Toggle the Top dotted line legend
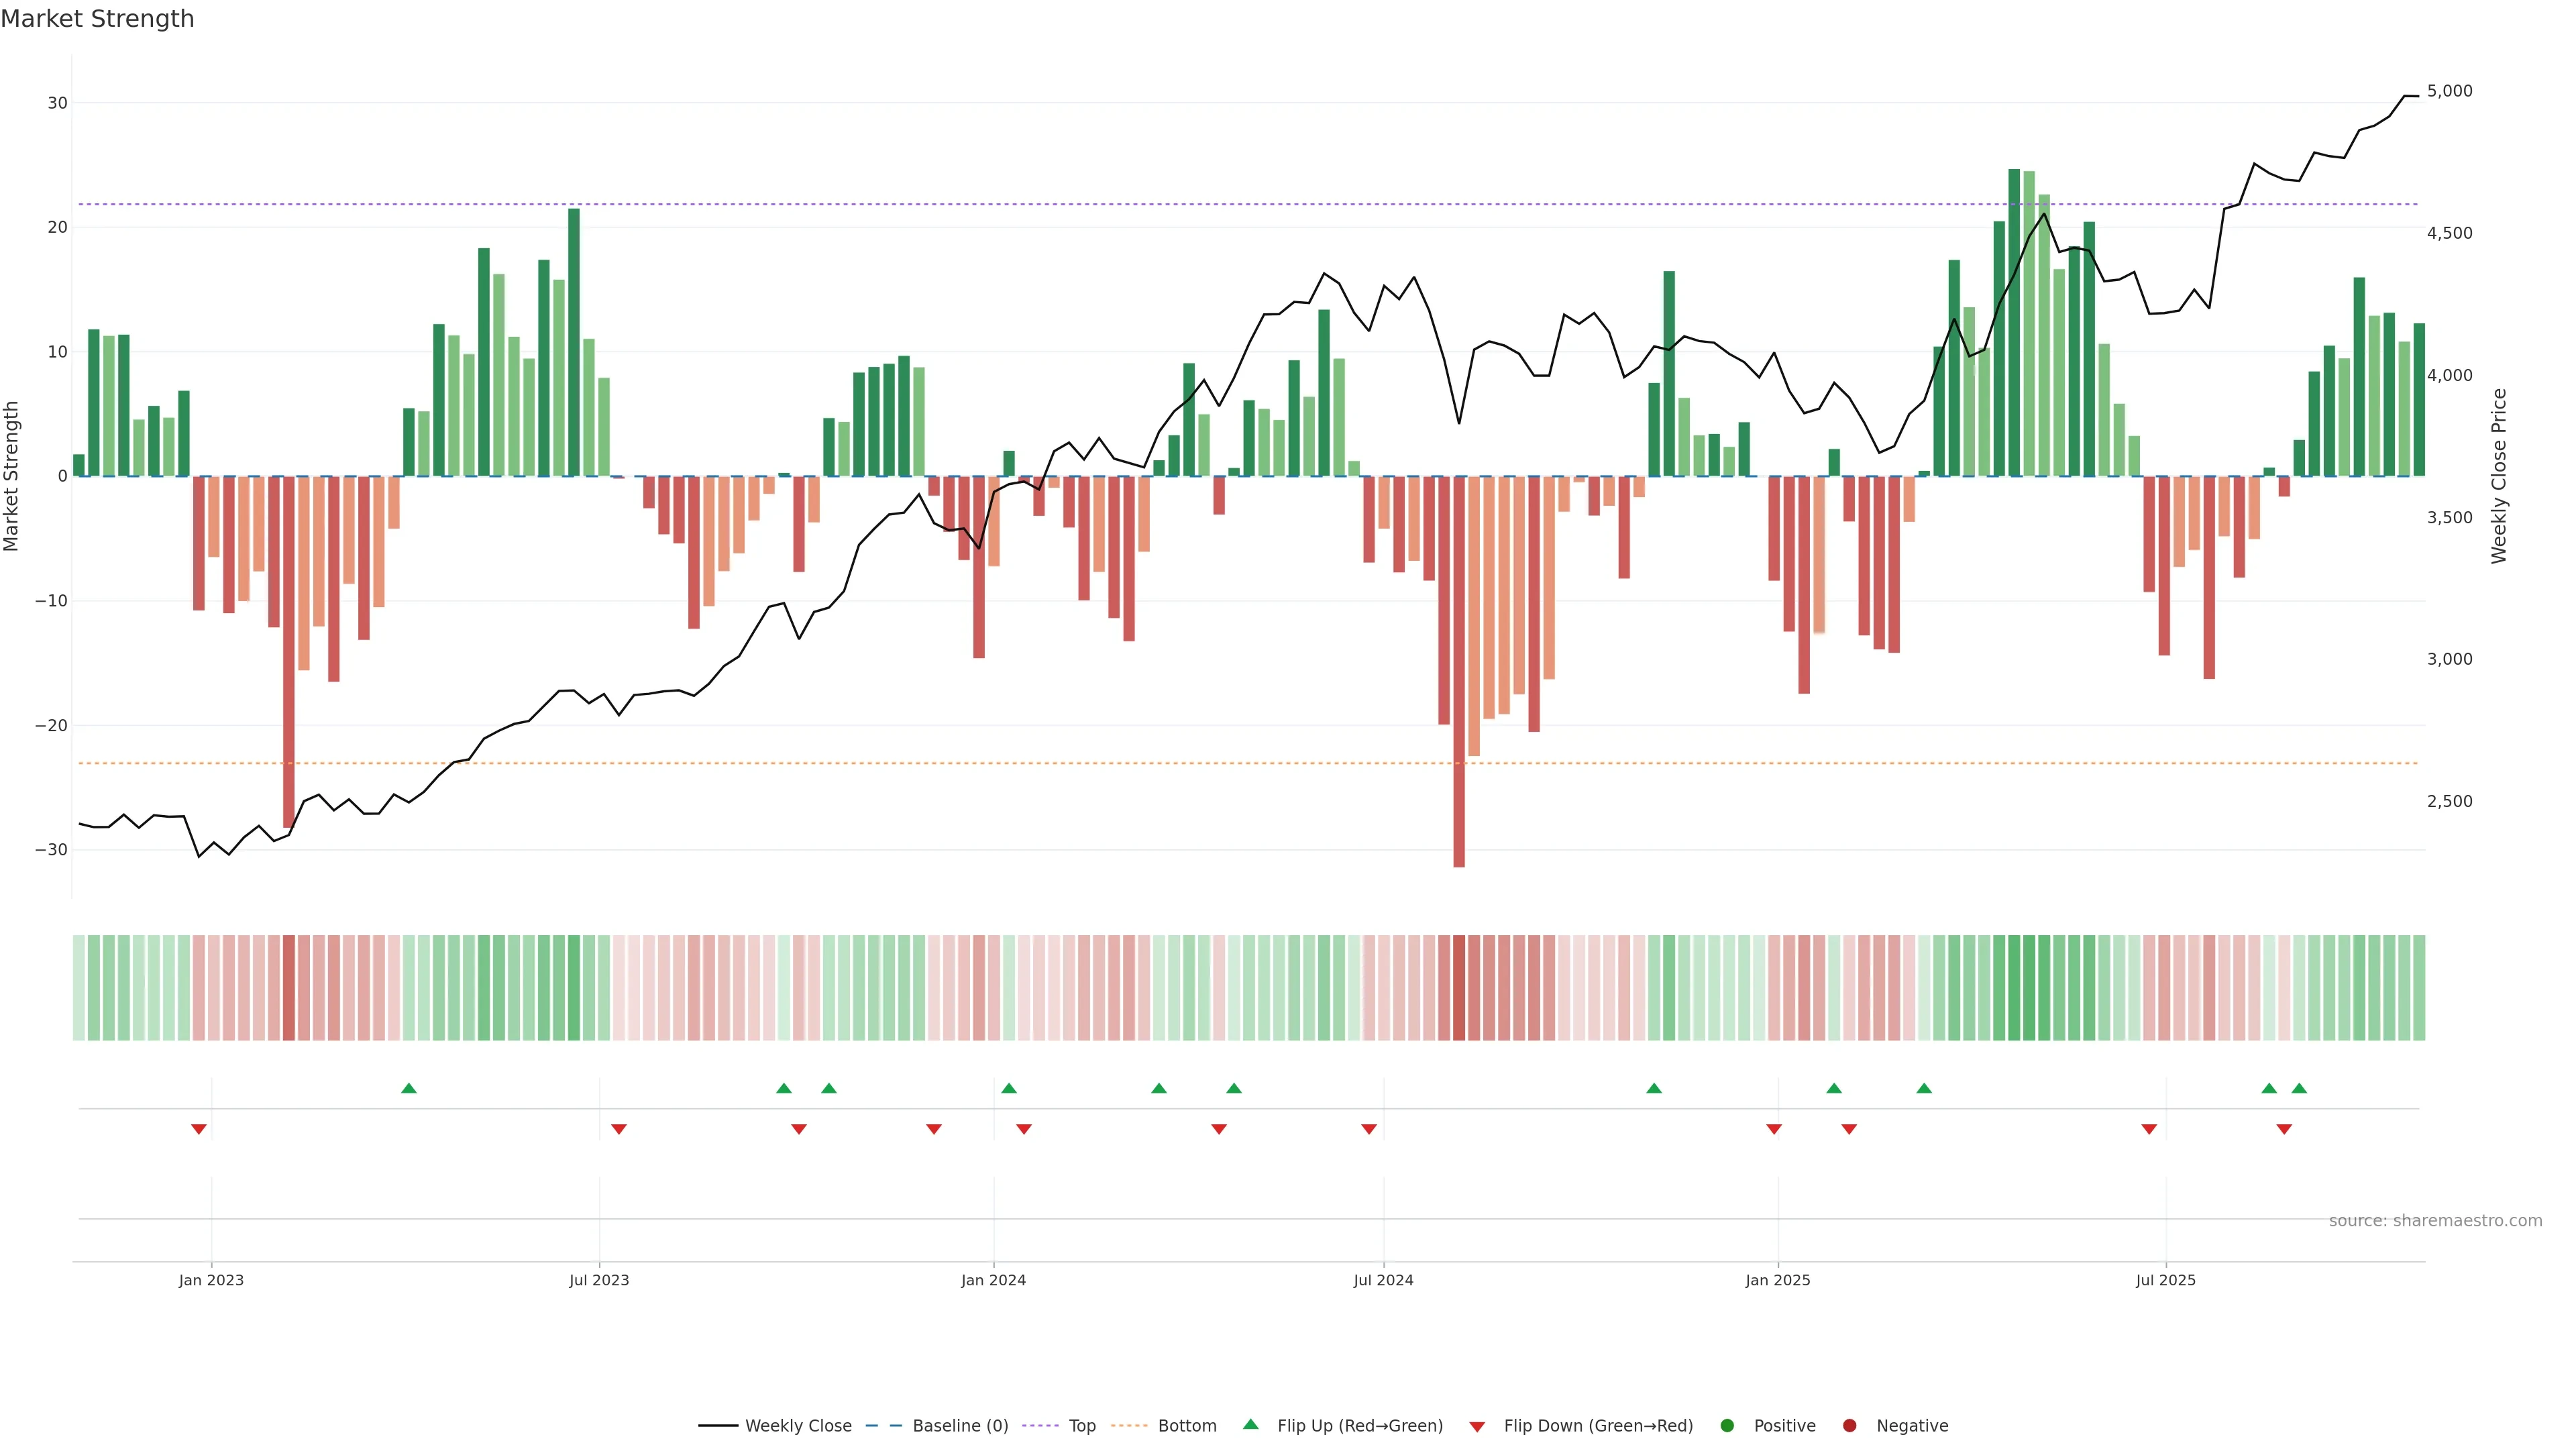This screenshot has height=1449, width=2576. 1081,1426
